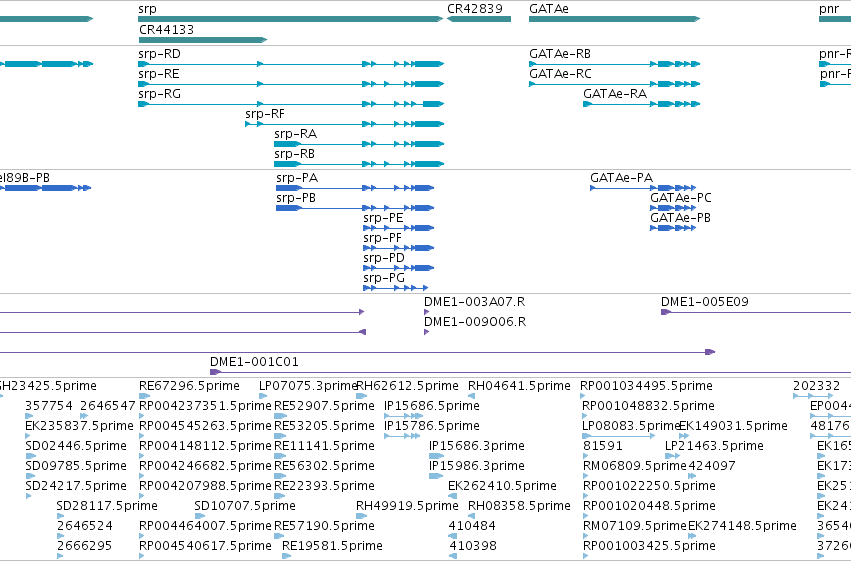Select EST SD02446.5prime

(x=30, y=456)
